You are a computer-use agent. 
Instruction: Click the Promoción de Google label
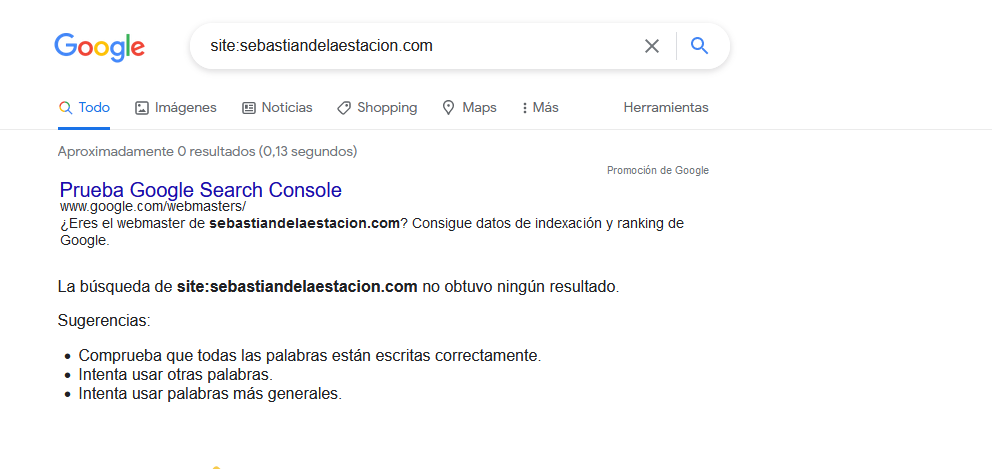tap(658, 170)
